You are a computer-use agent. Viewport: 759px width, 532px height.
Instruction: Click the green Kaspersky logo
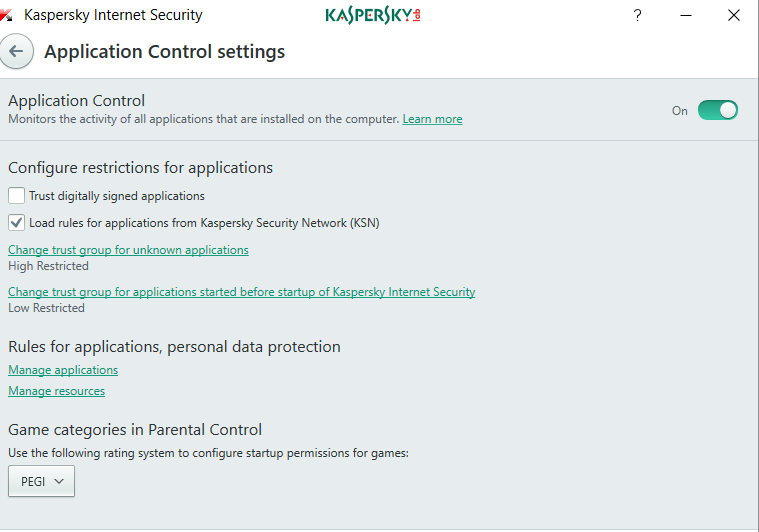[373, 15]
